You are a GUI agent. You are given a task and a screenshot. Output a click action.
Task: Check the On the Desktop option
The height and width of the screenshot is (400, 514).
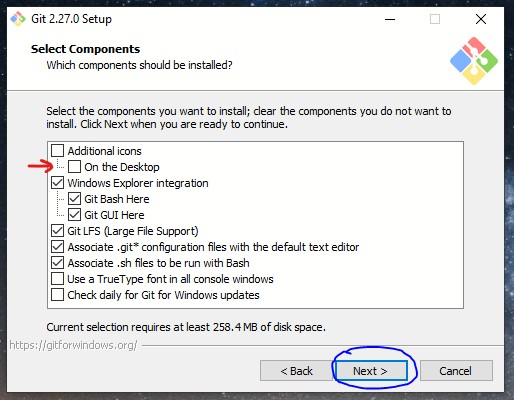pos(74,167)
